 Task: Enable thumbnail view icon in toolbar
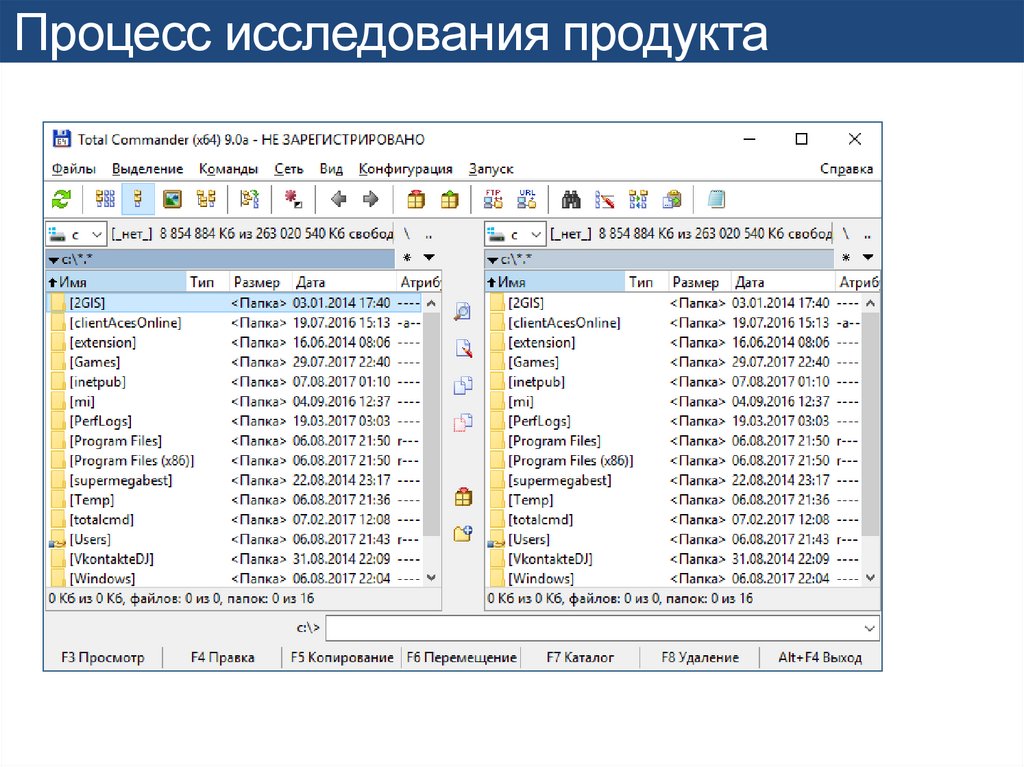[x=172, y=199]
